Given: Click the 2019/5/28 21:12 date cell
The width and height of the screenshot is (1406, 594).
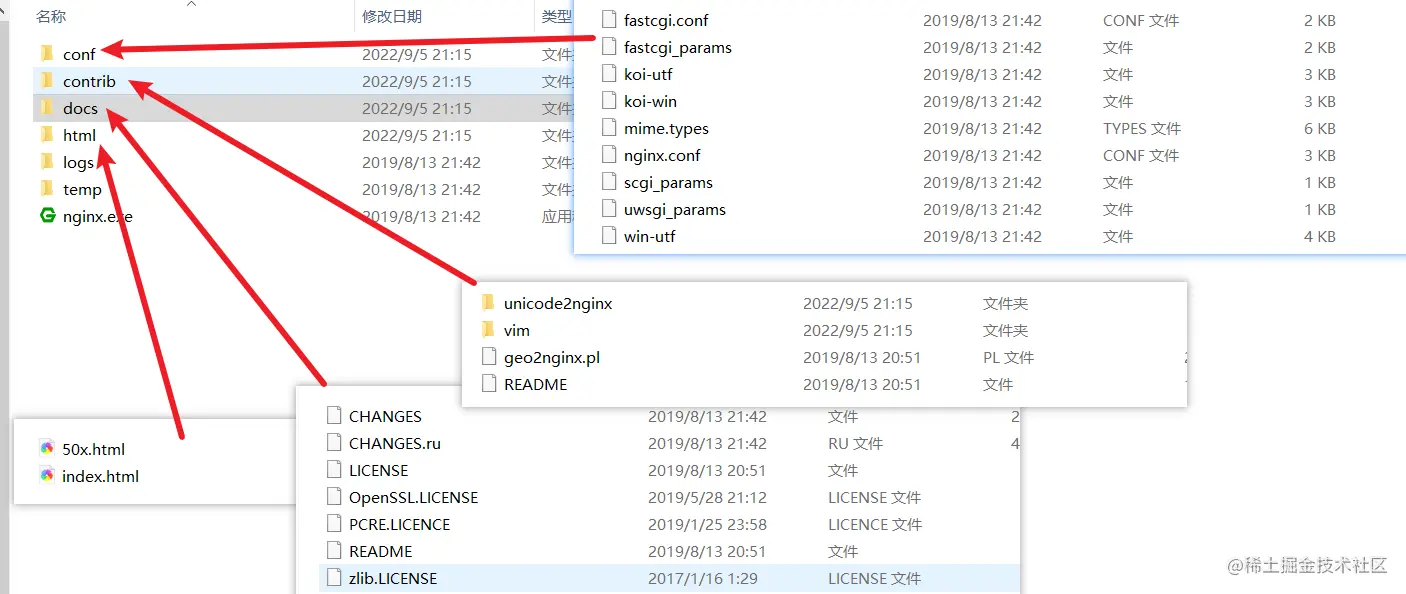Looking at the screenshot, I should click(708, 497).
